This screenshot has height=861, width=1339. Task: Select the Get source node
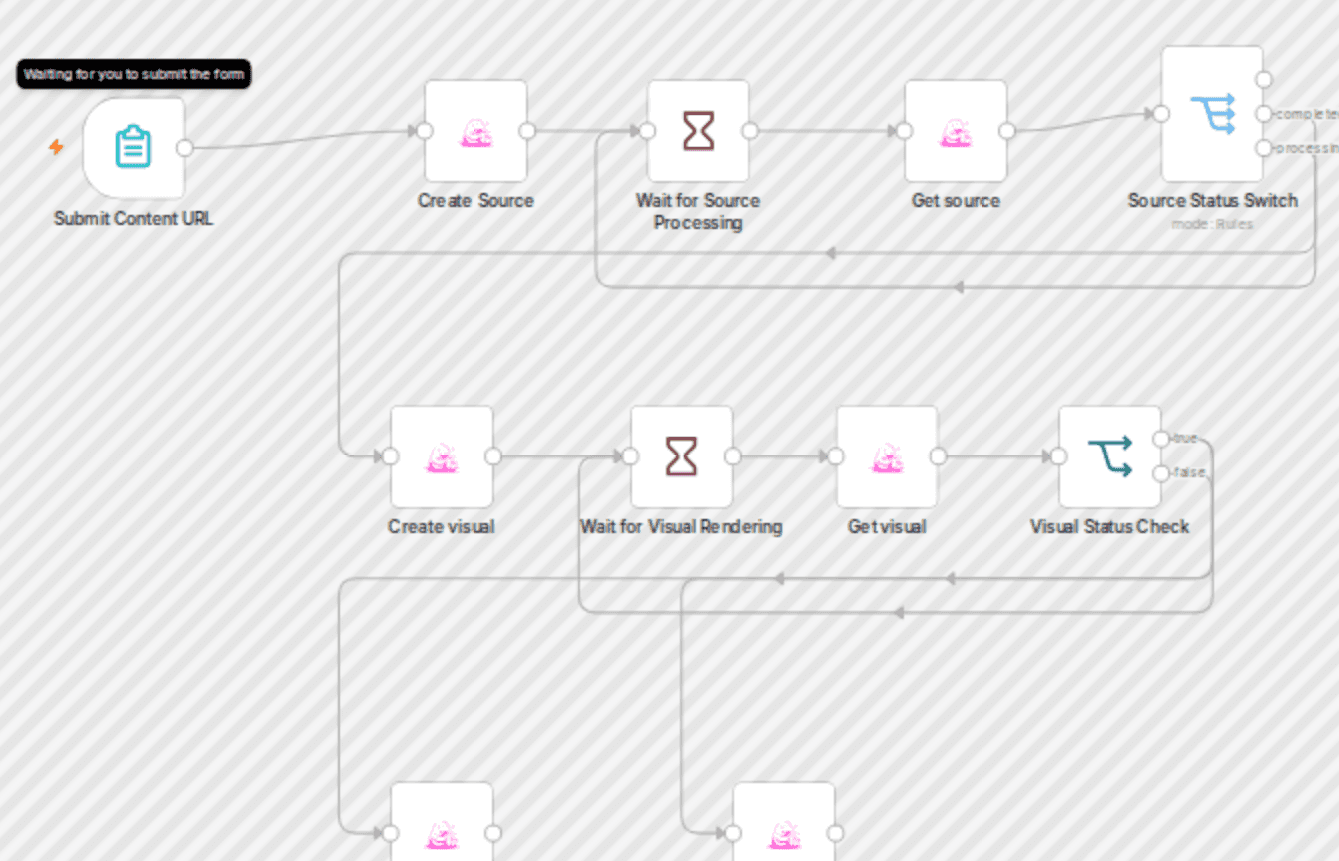click(956, 131)
